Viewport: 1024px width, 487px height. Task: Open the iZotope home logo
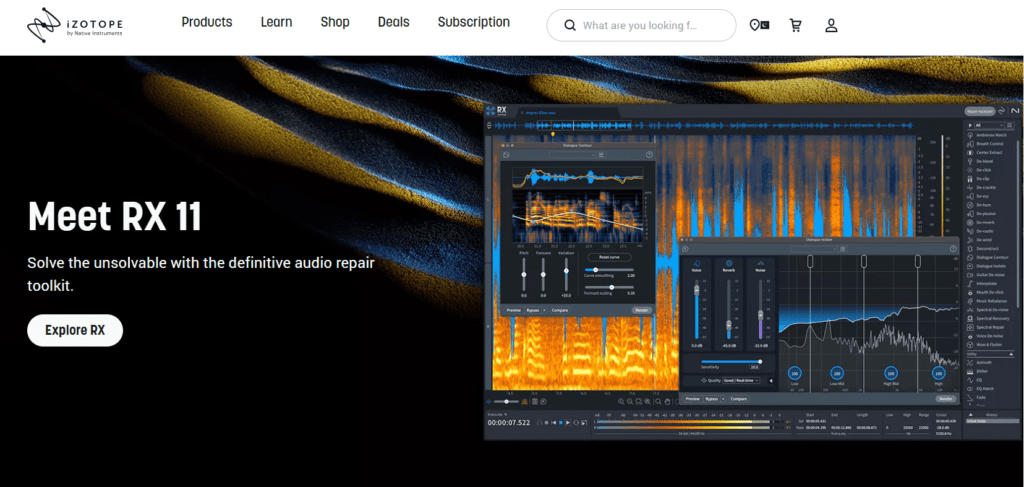74,26
